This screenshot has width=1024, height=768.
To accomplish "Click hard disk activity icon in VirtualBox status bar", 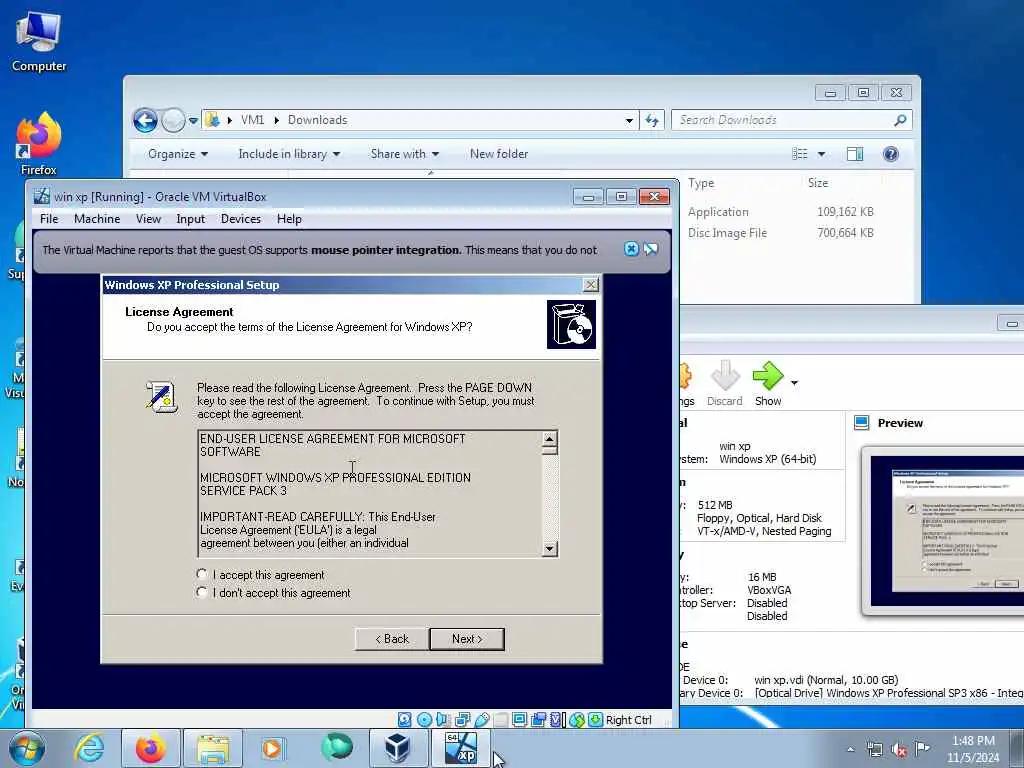I will [405, 720].
